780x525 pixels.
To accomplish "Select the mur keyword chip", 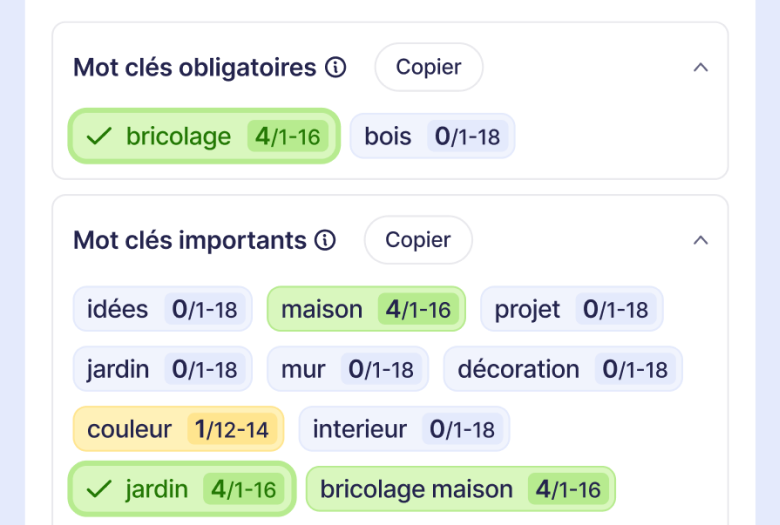I will [348, 369].
